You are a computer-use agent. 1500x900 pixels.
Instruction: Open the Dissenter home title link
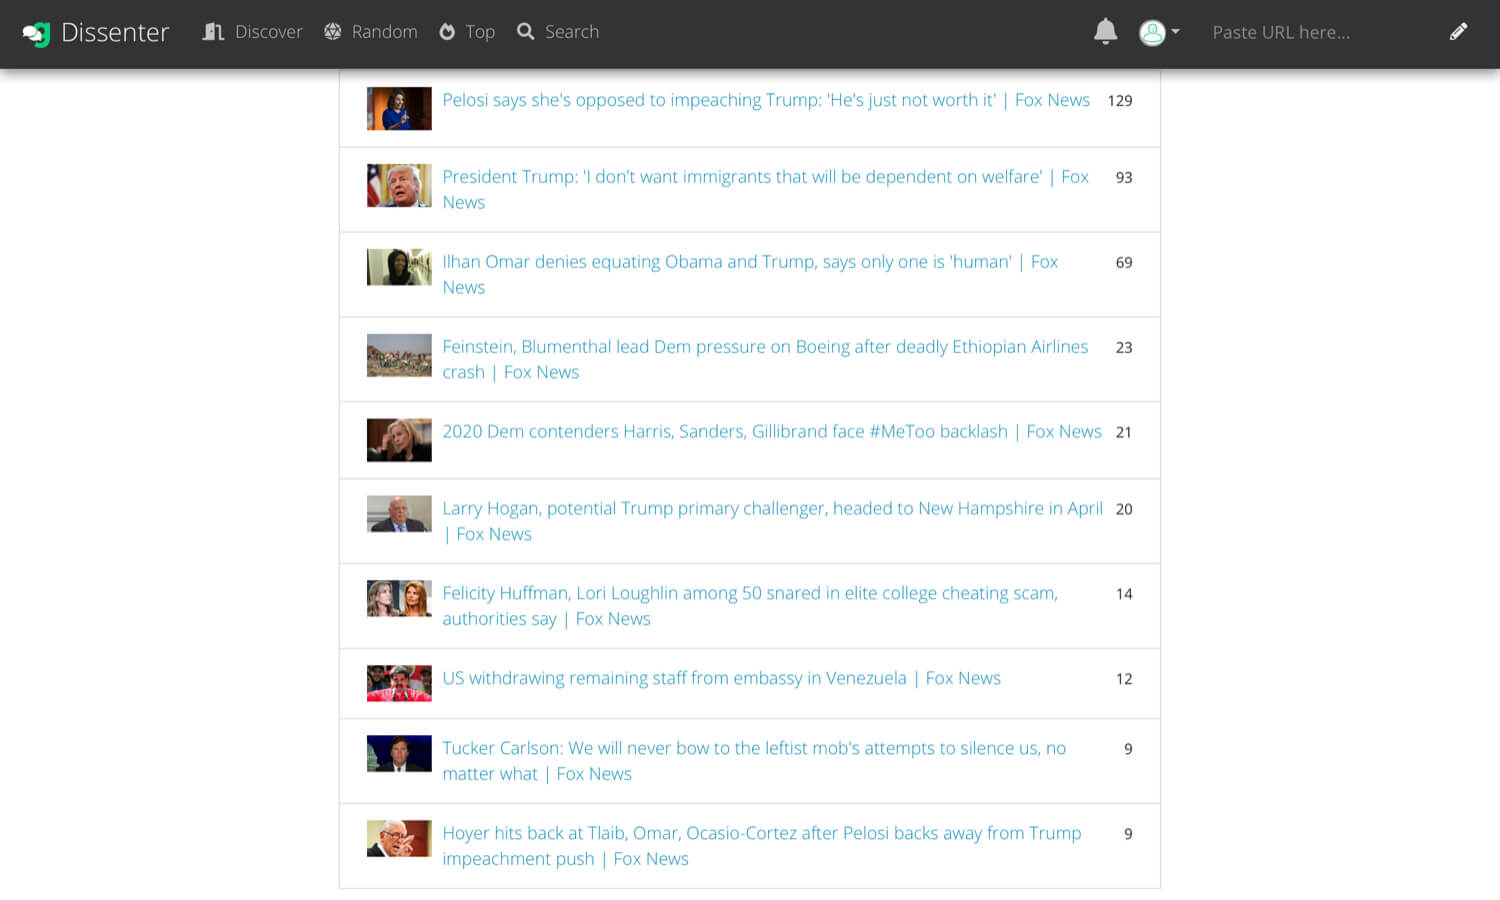tap(115, 32)
